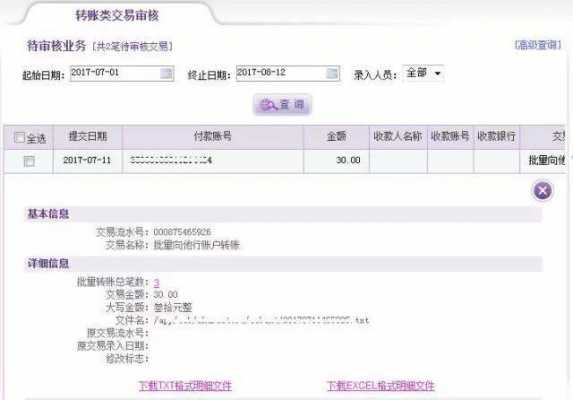The height and width of the screenshot is (400, 573).
Task: Open the 起始日期 calendar picker icon
Action: coord(166,73)
